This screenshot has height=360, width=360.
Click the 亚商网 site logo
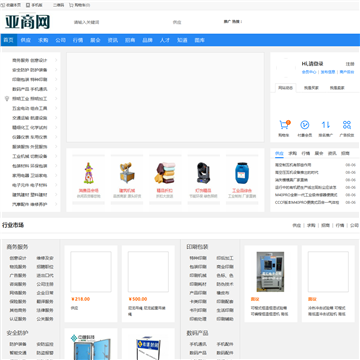[27, 22]
